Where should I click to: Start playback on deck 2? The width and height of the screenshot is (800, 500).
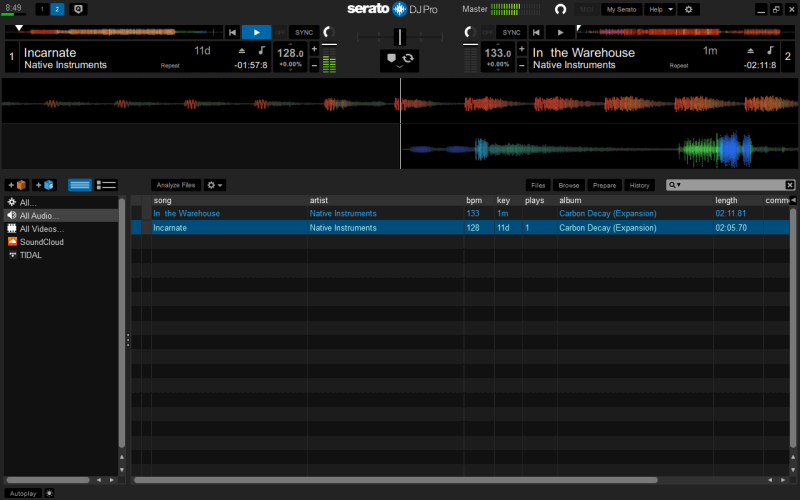(560, 32)
